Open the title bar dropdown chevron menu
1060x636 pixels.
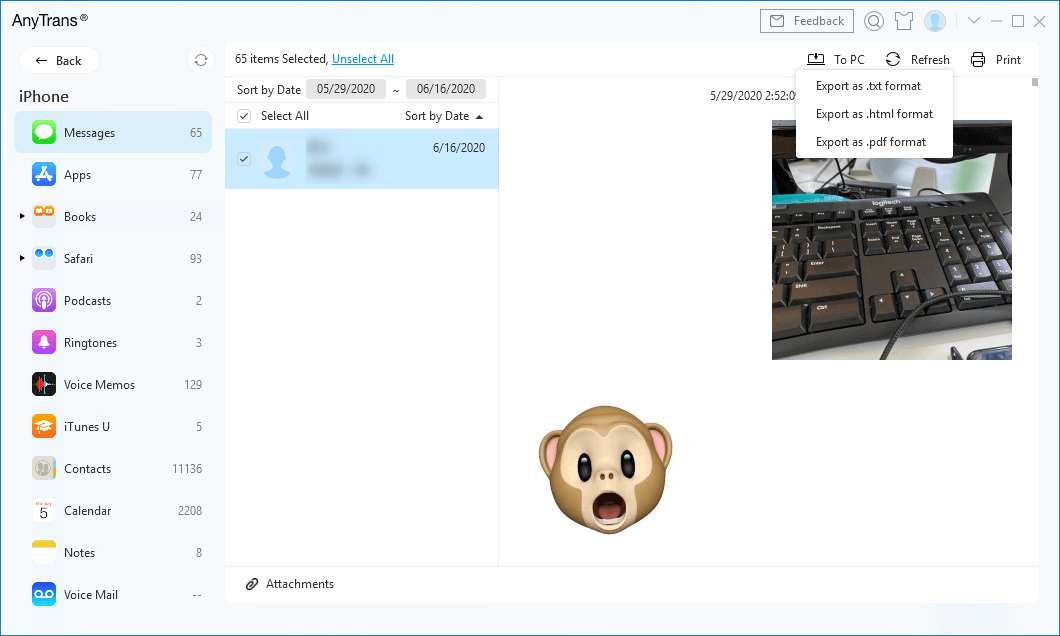click(973, 20)
